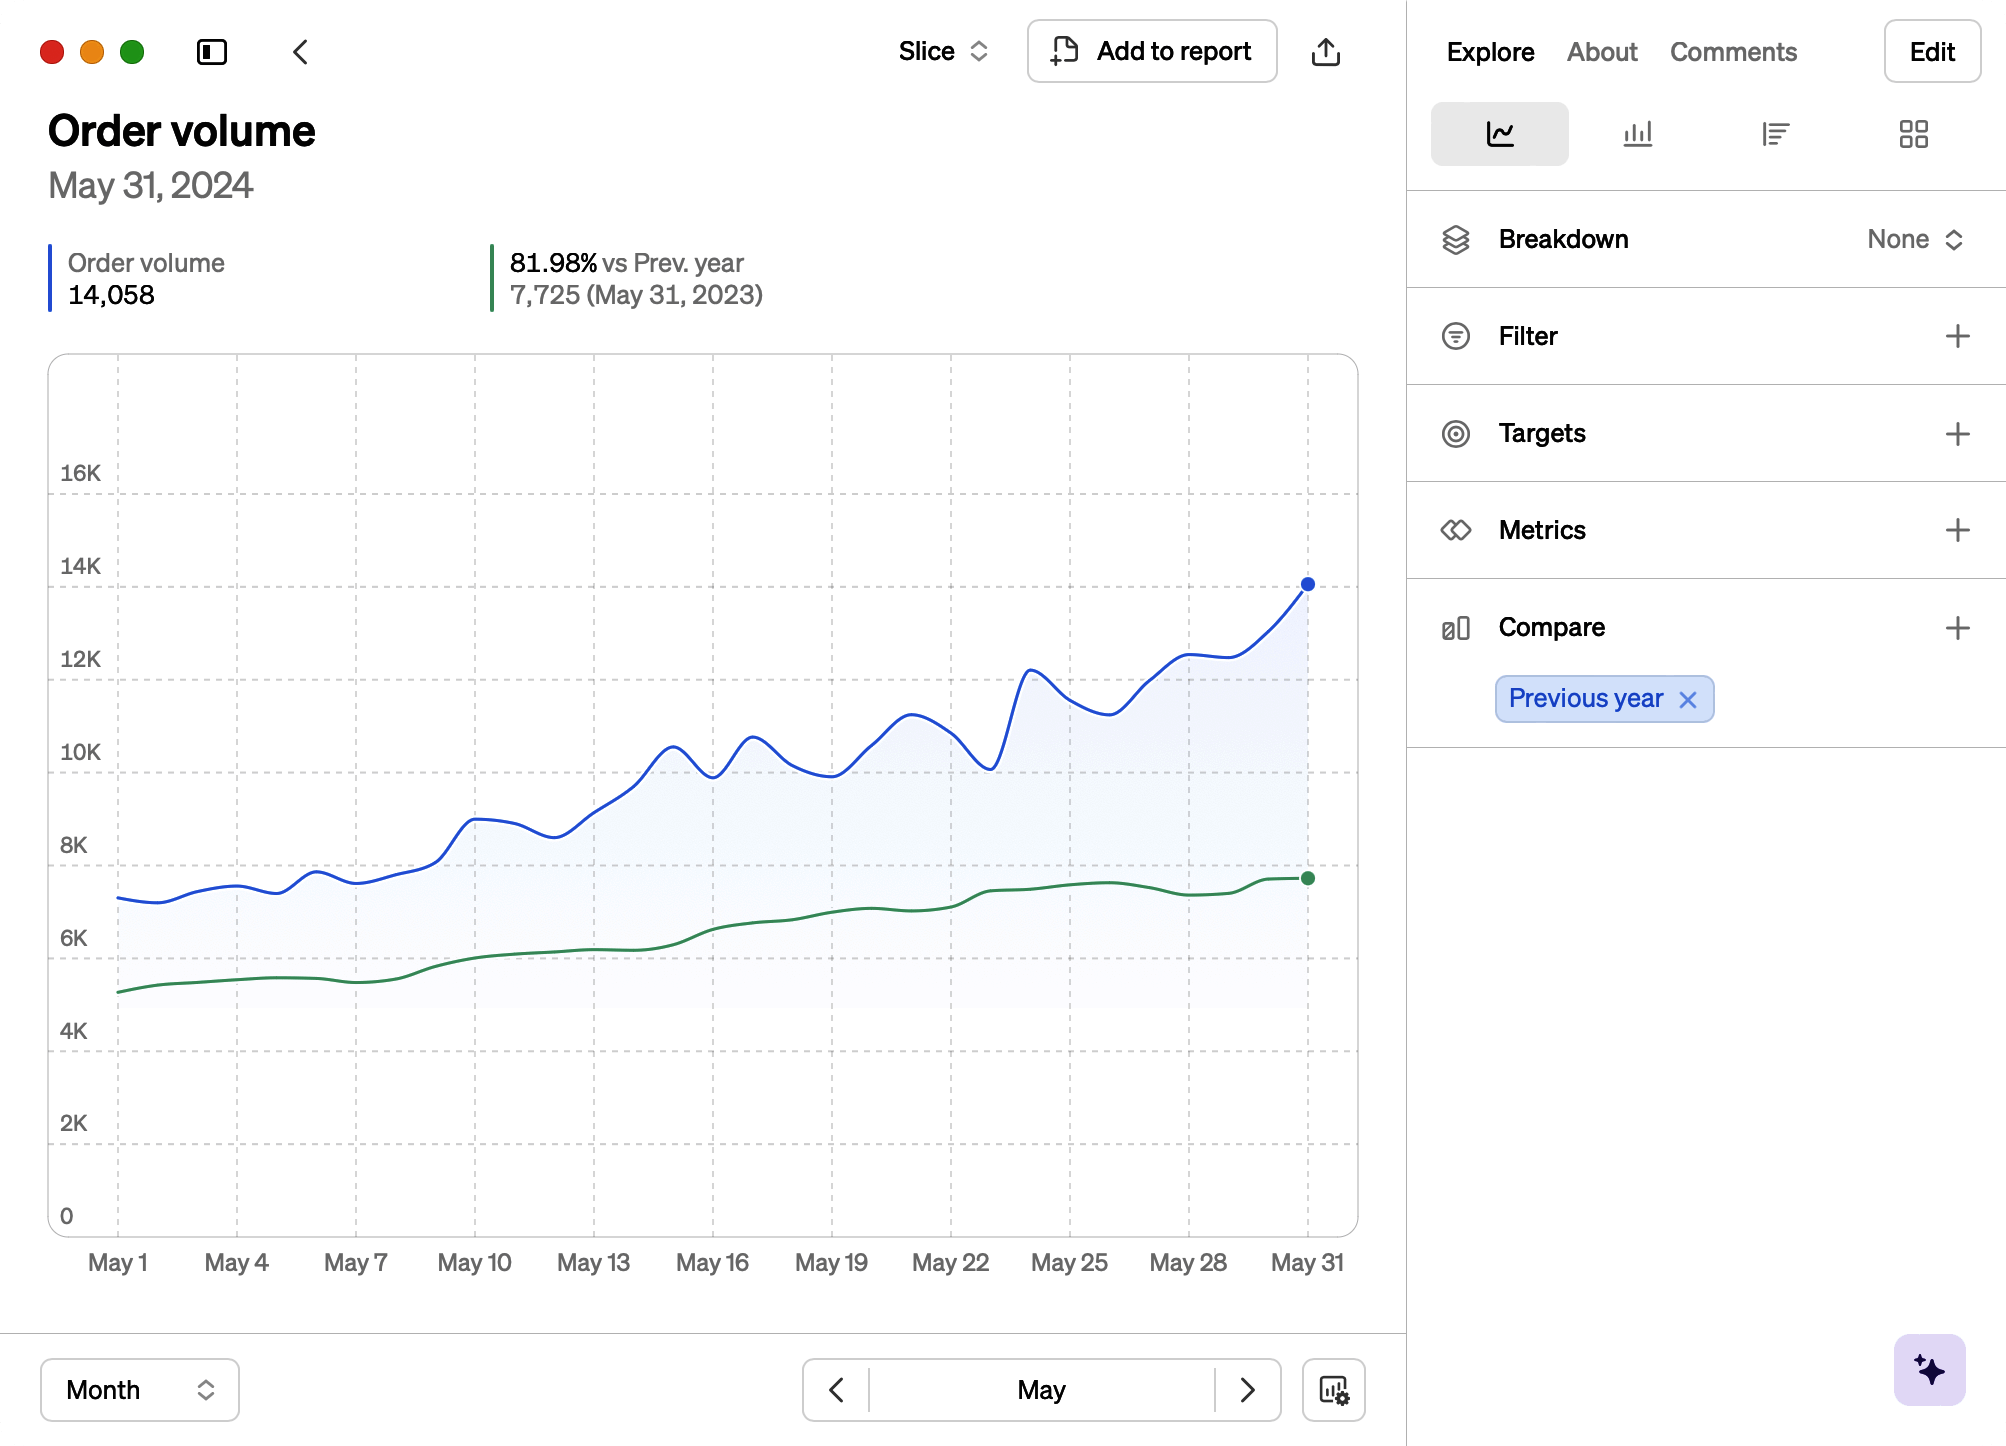Go back with the left chevron

pyautogui.click(x=300, y=52)
